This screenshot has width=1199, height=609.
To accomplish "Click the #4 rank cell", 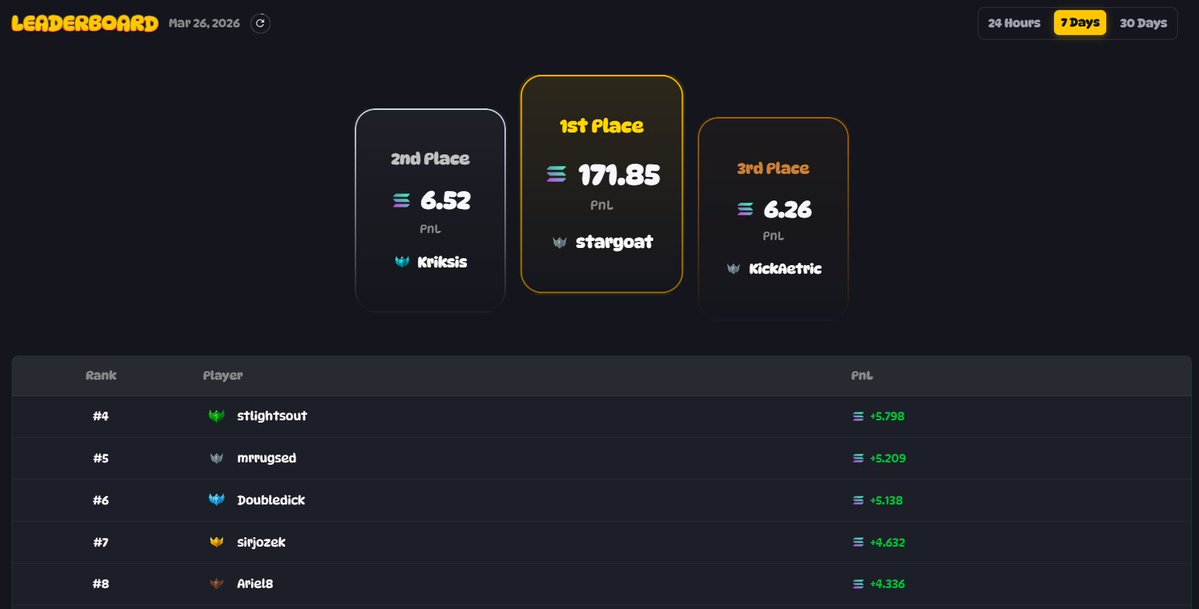I will pos(101,416).
